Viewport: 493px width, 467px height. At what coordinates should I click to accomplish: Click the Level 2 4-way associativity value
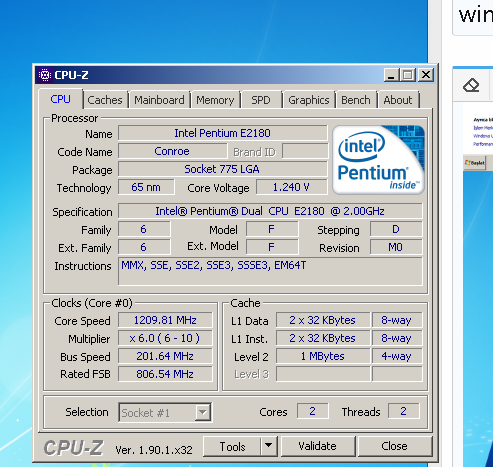click(397, 356)
